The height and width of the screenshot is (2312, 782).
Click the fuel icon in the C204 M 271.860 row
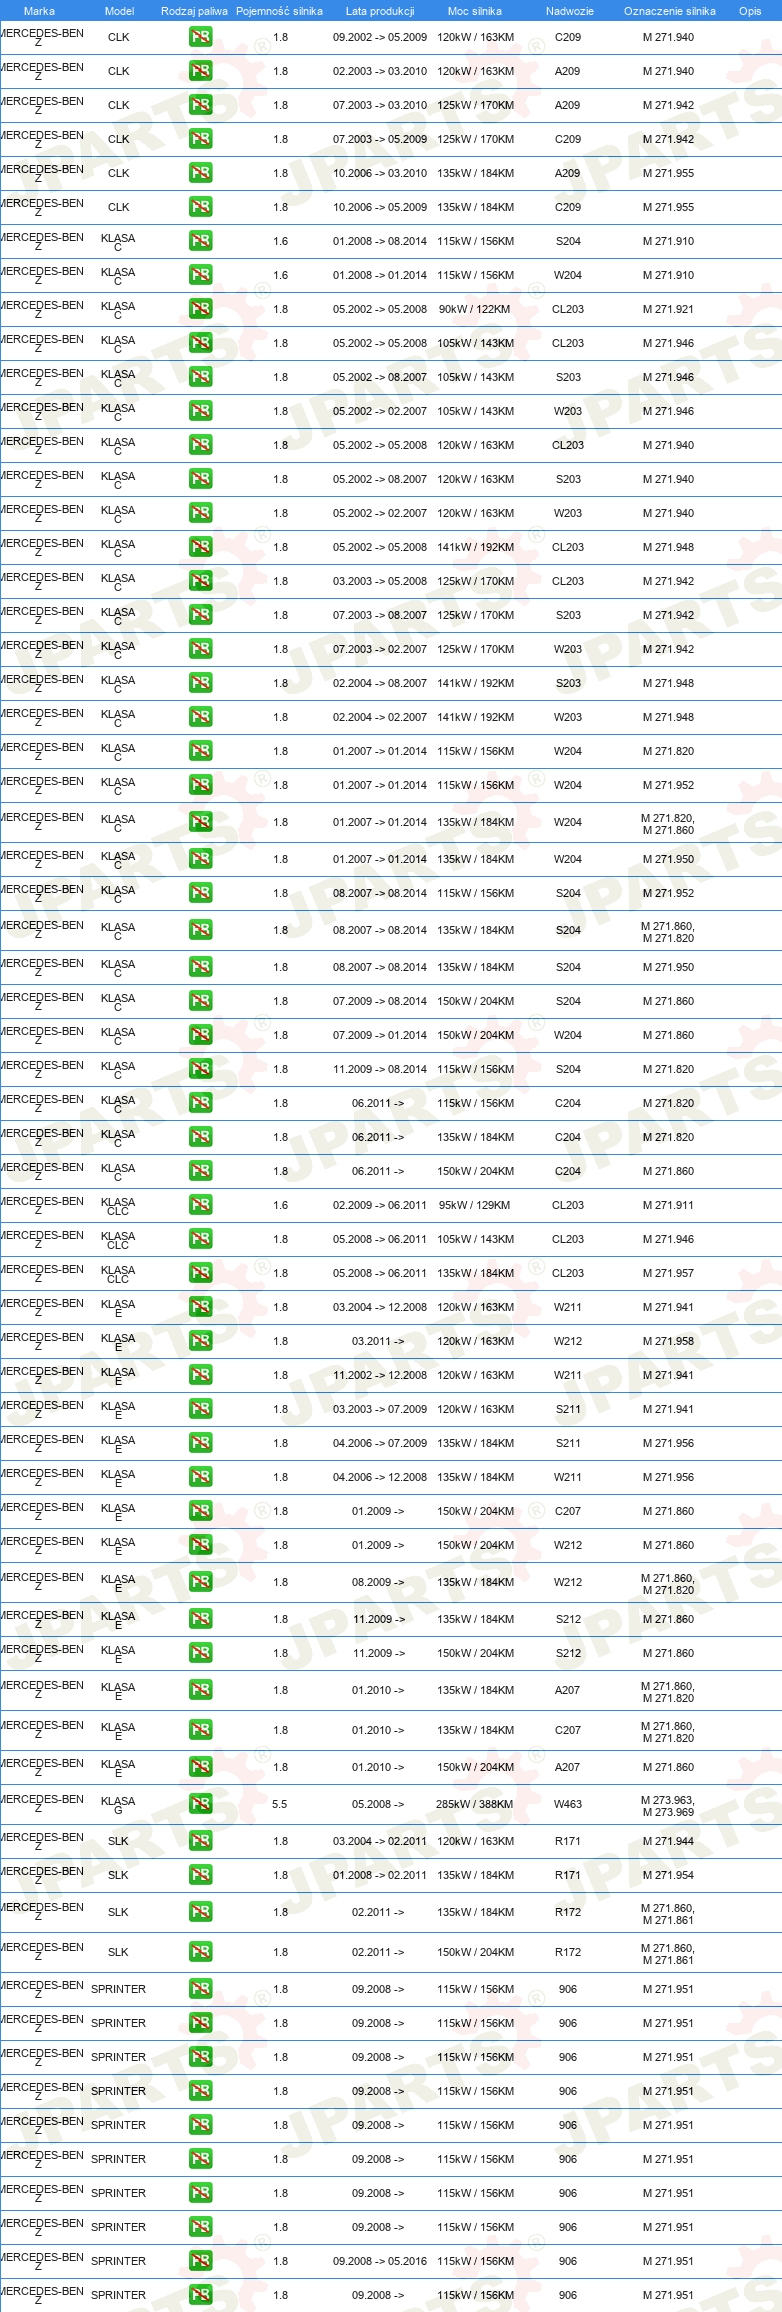201,1172
